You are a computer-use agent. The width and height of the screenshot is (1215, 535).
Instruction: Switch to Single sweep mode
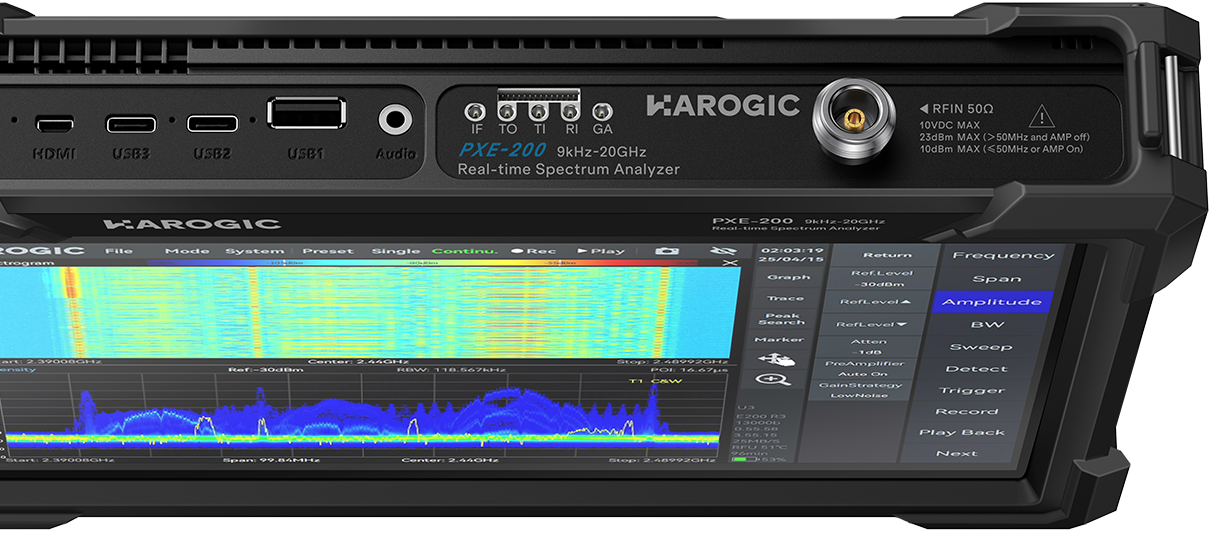(395, 251)
